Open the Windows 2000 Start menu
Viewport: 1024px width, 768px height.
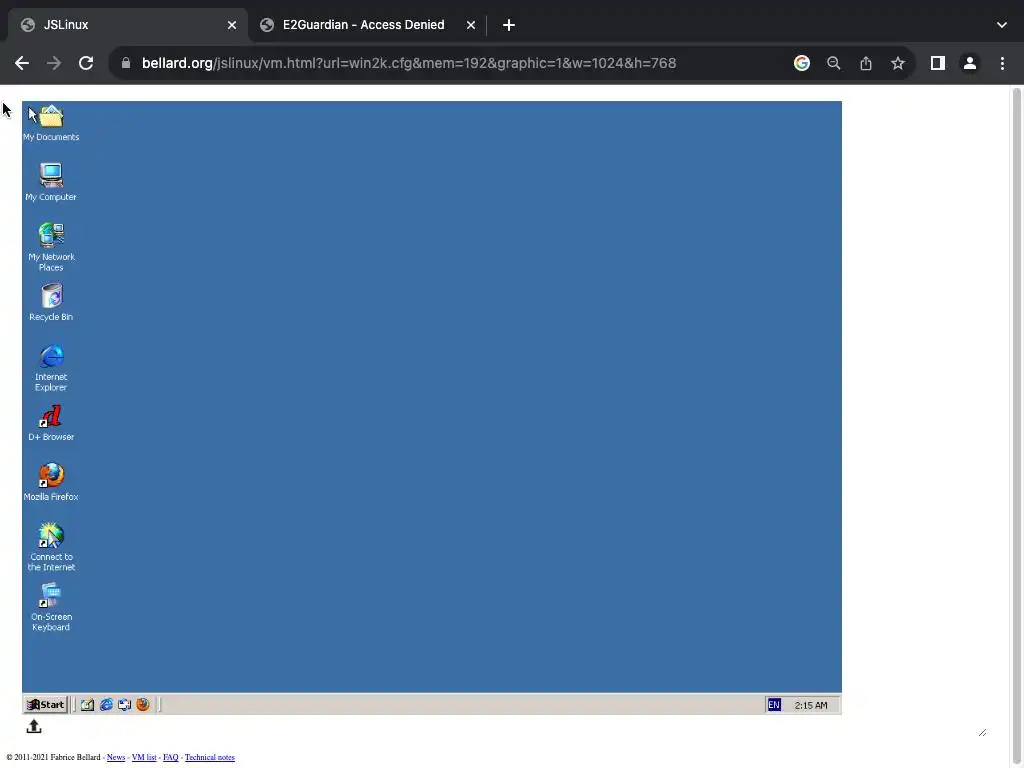point(46,705)
